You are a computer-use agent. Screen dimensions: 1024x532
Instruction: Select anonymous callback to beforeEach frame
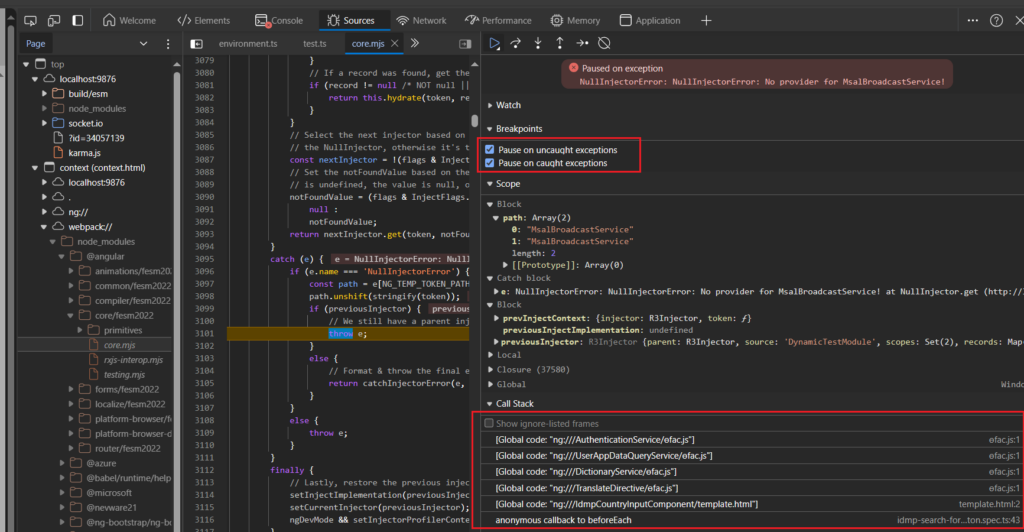[x=752, y=520]
